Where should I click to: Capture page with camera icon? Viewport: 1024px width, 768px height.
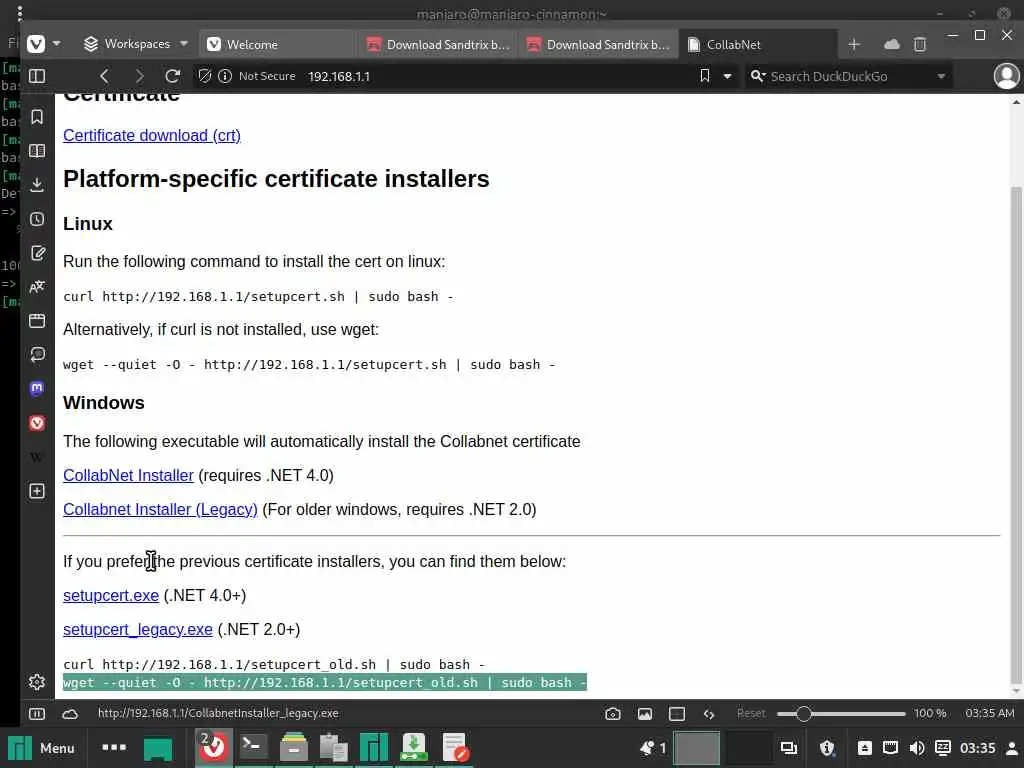pos(613,714)
